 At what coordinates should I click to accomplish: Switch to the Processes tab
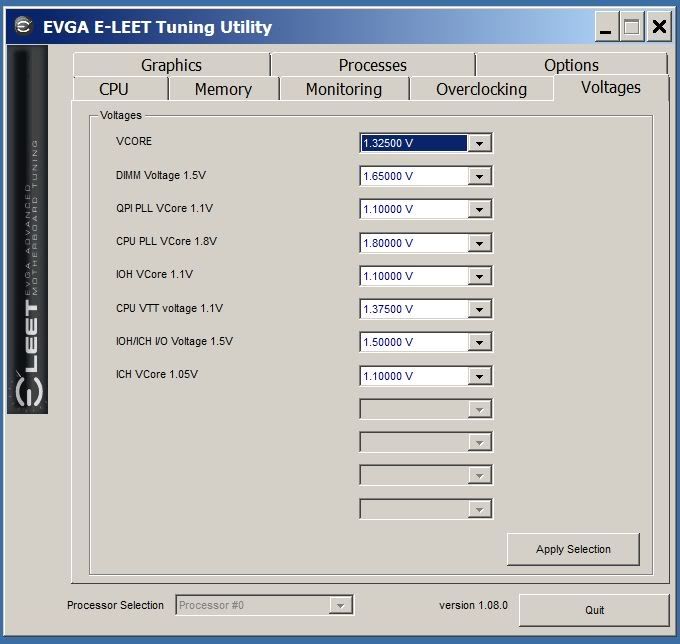coord(373,65)
